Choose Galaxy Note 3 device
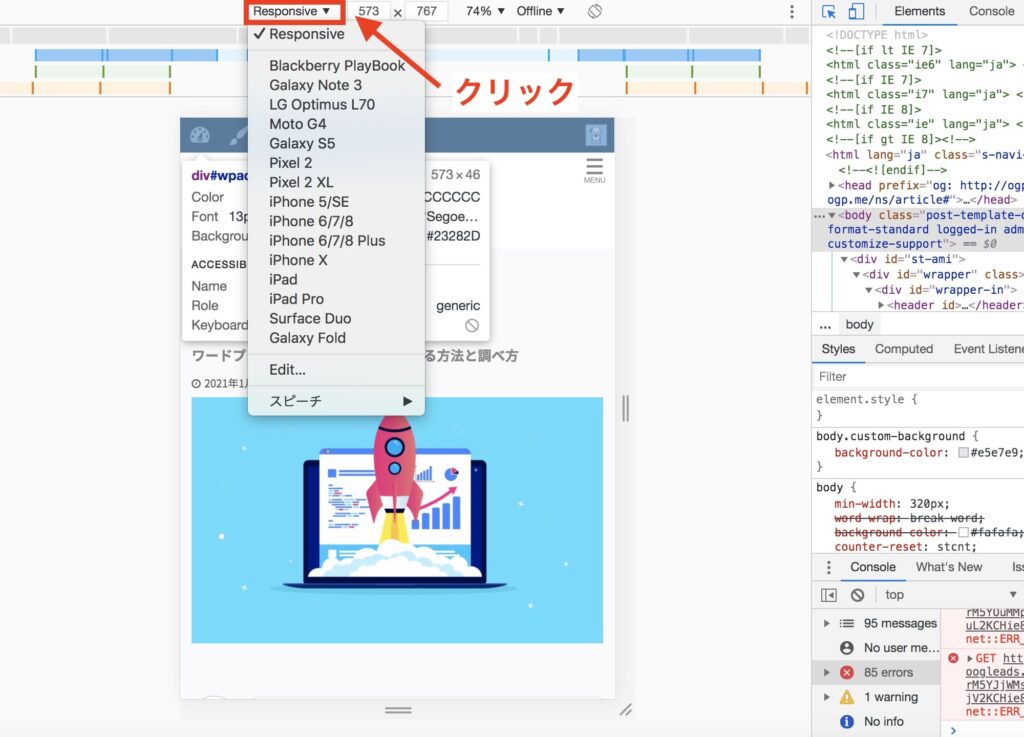The image size is (1024, 737). (336, 85)
